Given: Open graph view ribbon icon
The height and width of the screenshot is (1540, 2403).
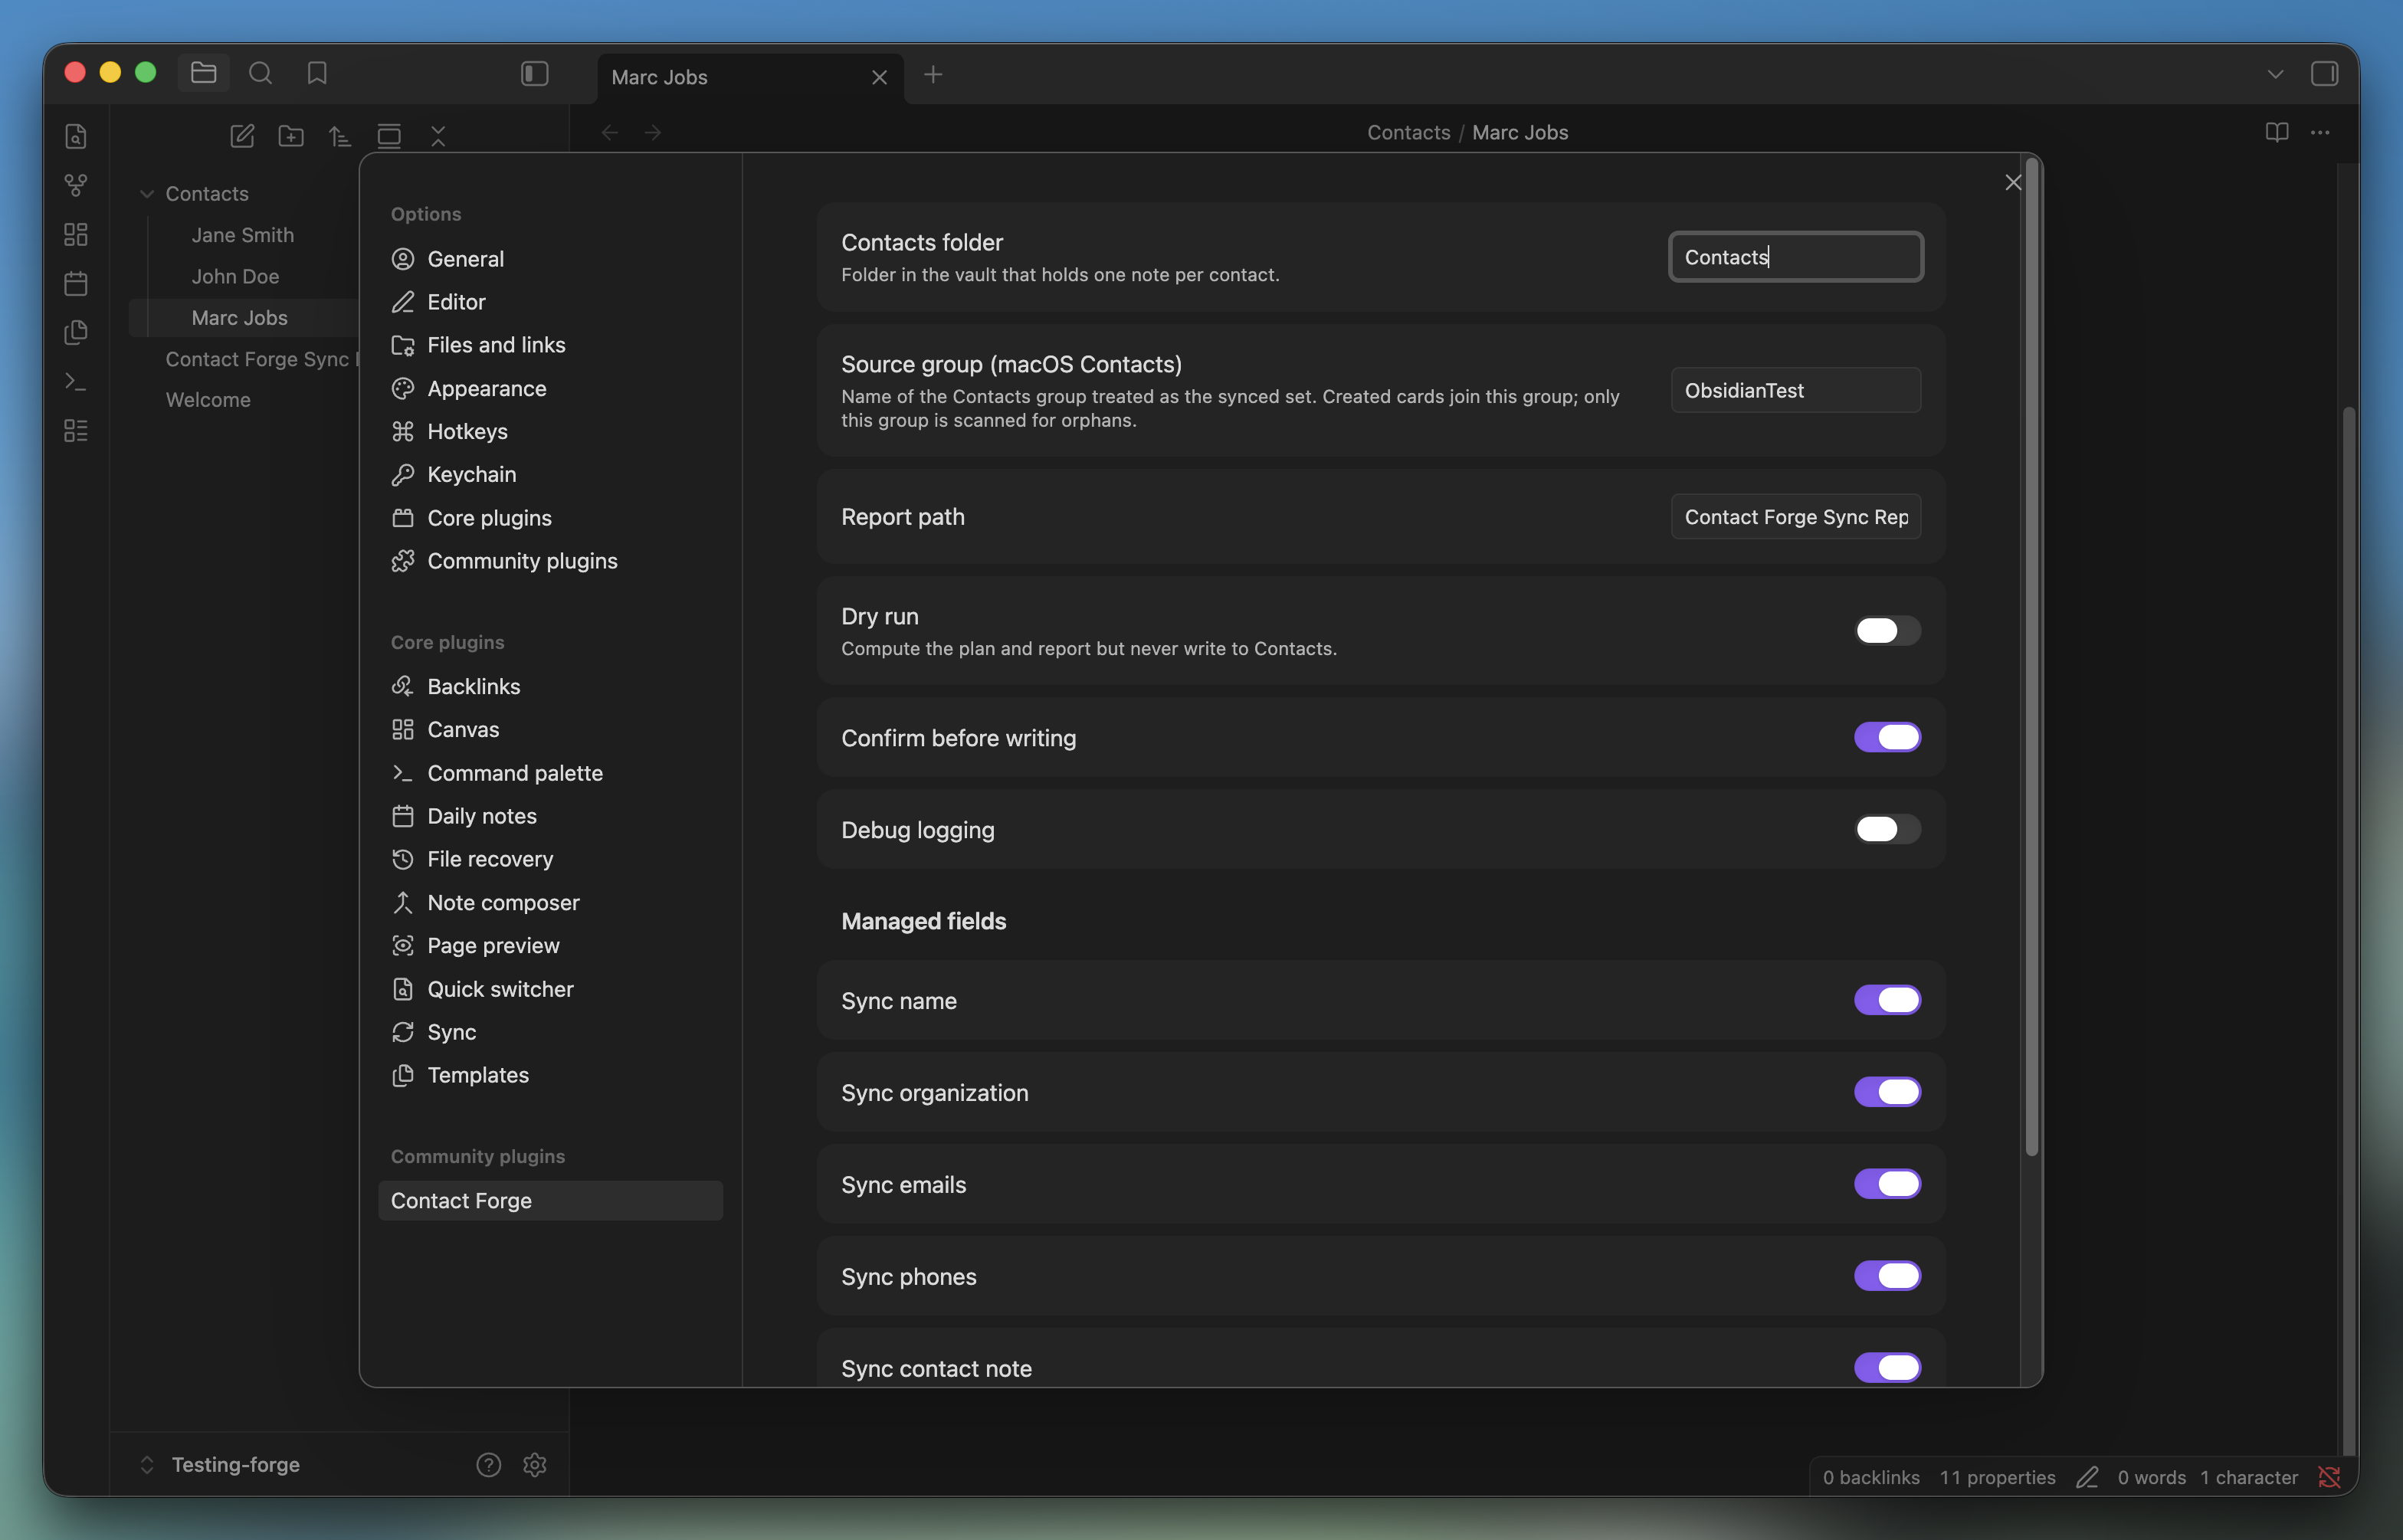Looking at the screenshot, I should pos(76,185).
